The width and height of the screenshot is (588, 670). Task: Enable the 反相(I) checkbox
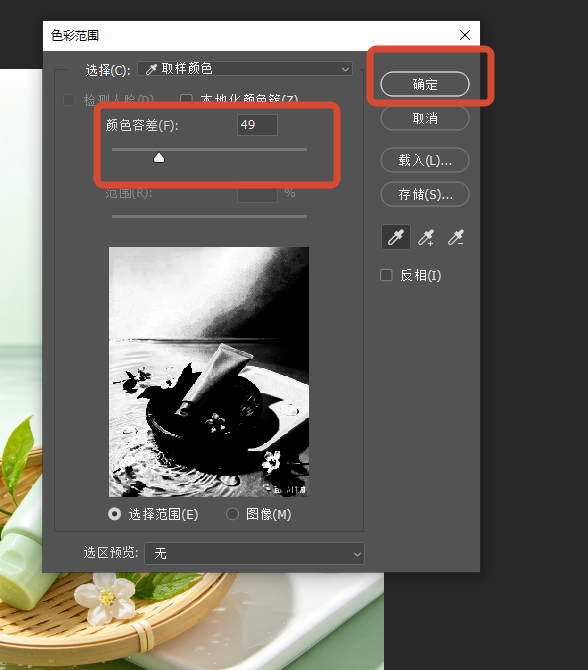[386, 275]
